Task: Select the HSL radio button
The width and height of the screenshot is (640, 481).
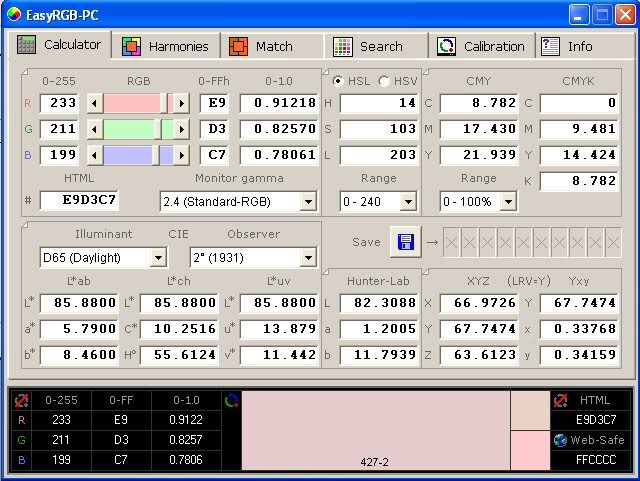Action: click(x=338, y=81)
